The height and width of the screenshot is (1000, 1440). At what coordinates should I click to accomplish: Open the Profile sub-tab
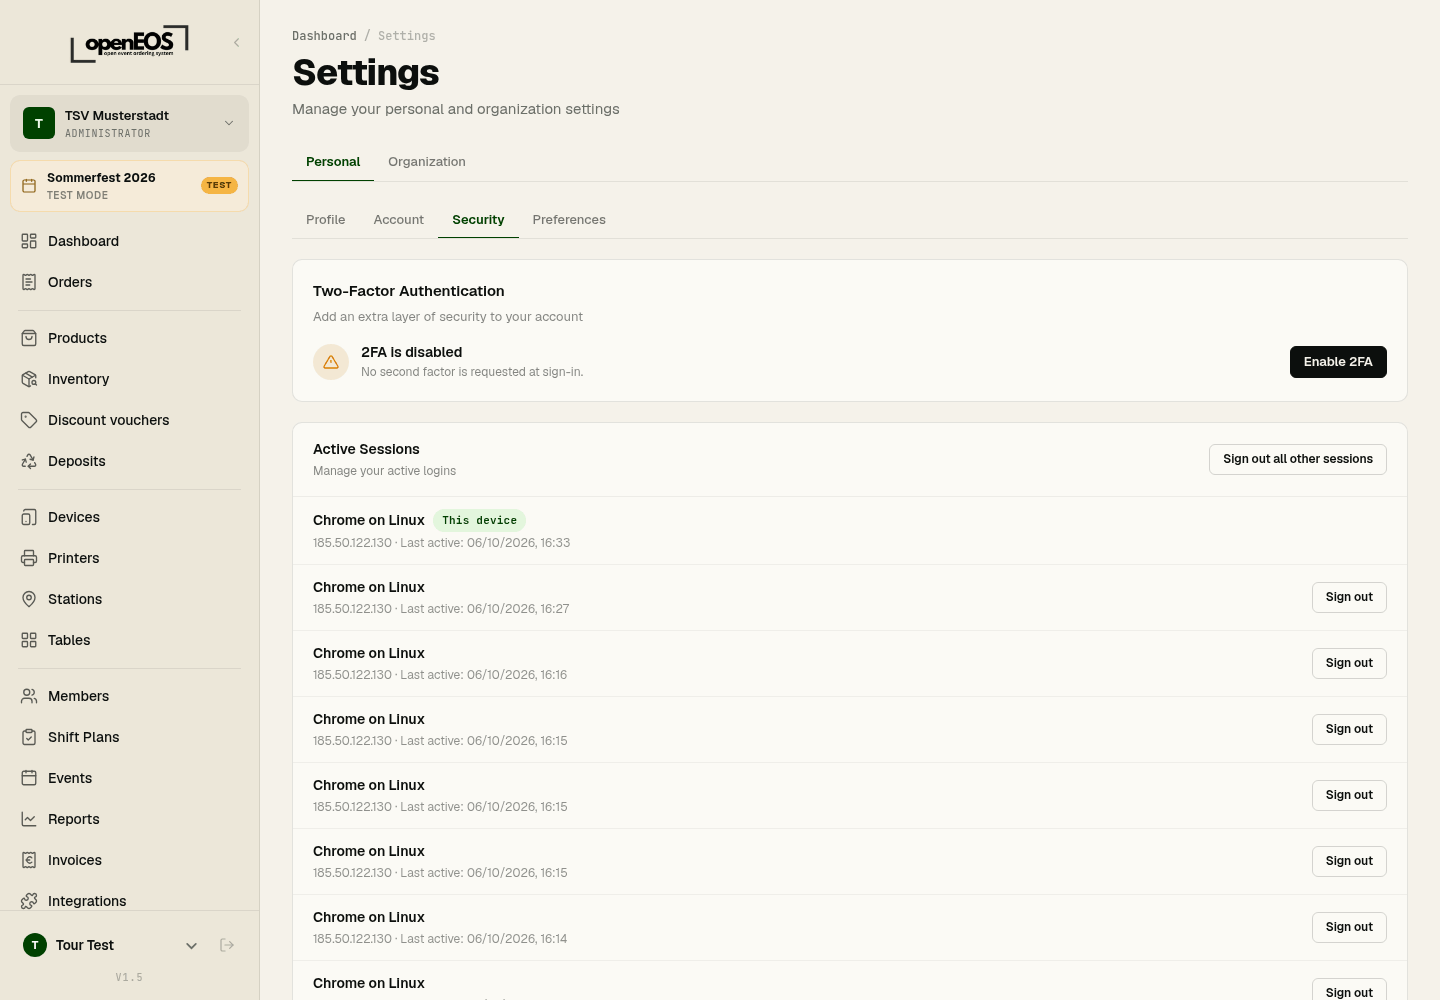[326, 220]
